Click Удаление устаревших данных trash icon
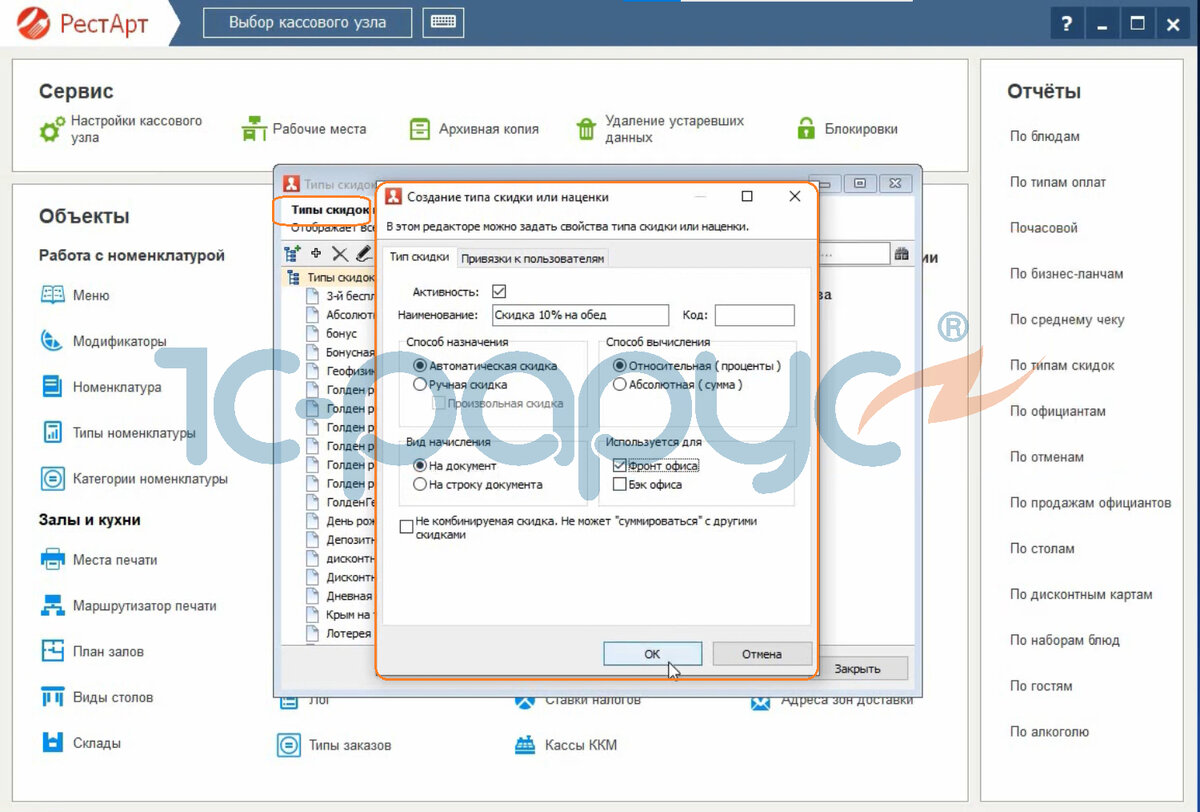1200x812 pixels. pos(586,129)
